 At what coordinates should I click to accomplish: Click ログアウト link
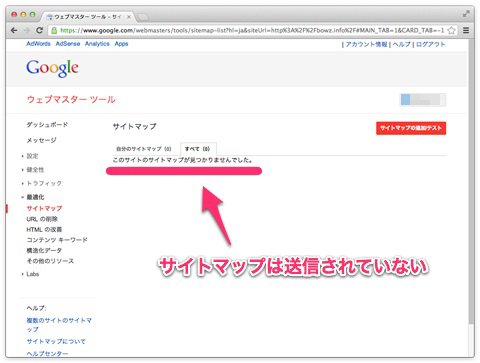click(430, 44)
